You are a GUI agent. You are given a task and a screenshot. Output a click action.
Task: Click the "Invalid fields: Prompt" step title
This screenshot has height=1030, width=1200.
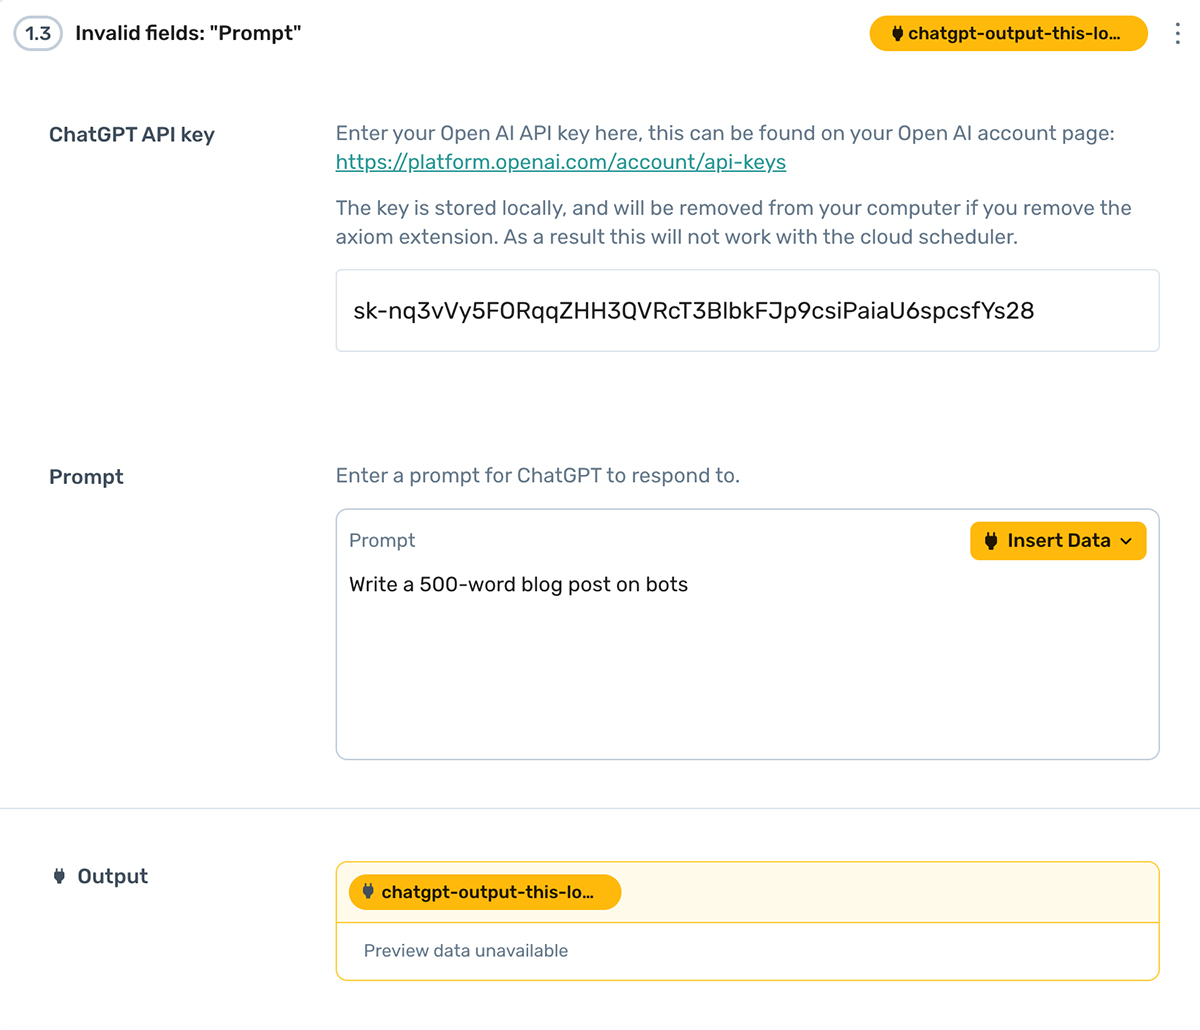[x=188, y=33]
